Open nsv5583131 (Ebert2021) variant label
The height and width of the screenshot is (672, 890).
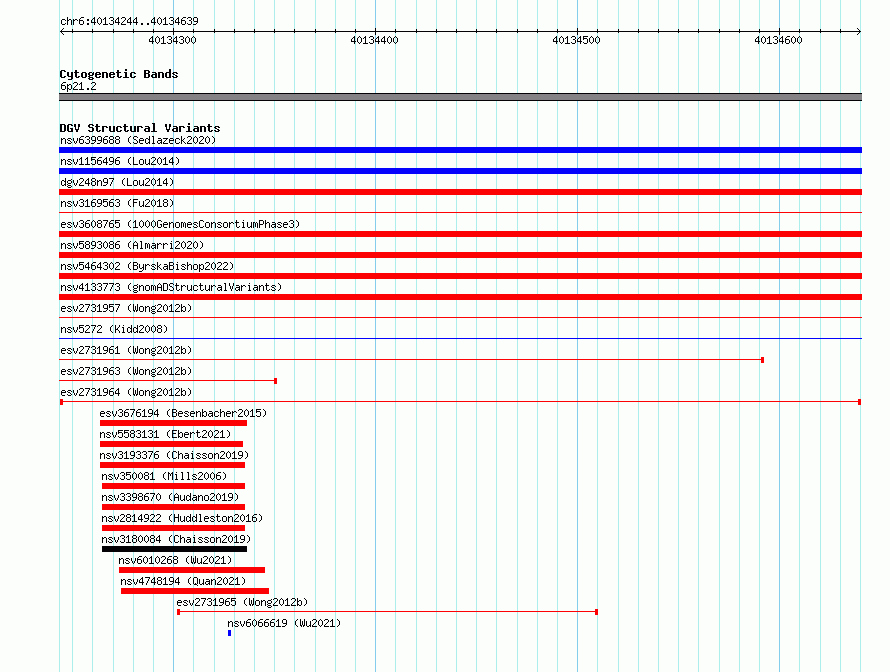pos(165,434)
